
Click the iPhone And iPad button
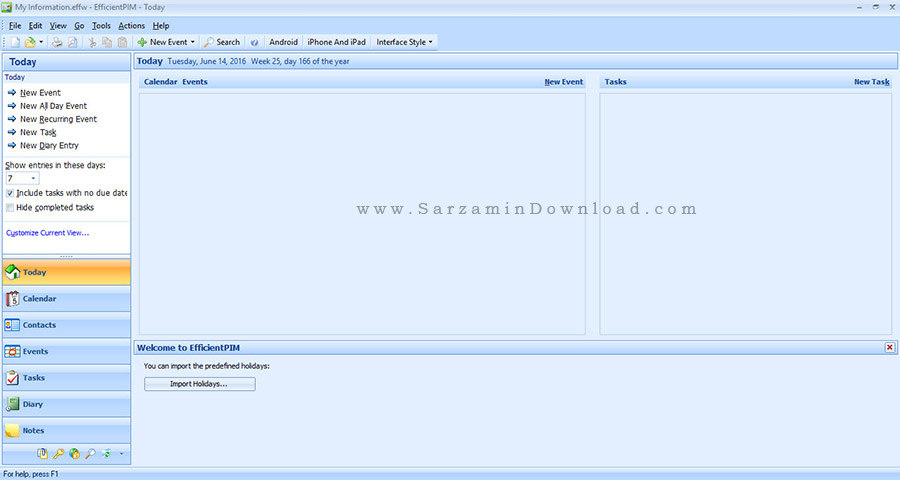tap(336, 42)
